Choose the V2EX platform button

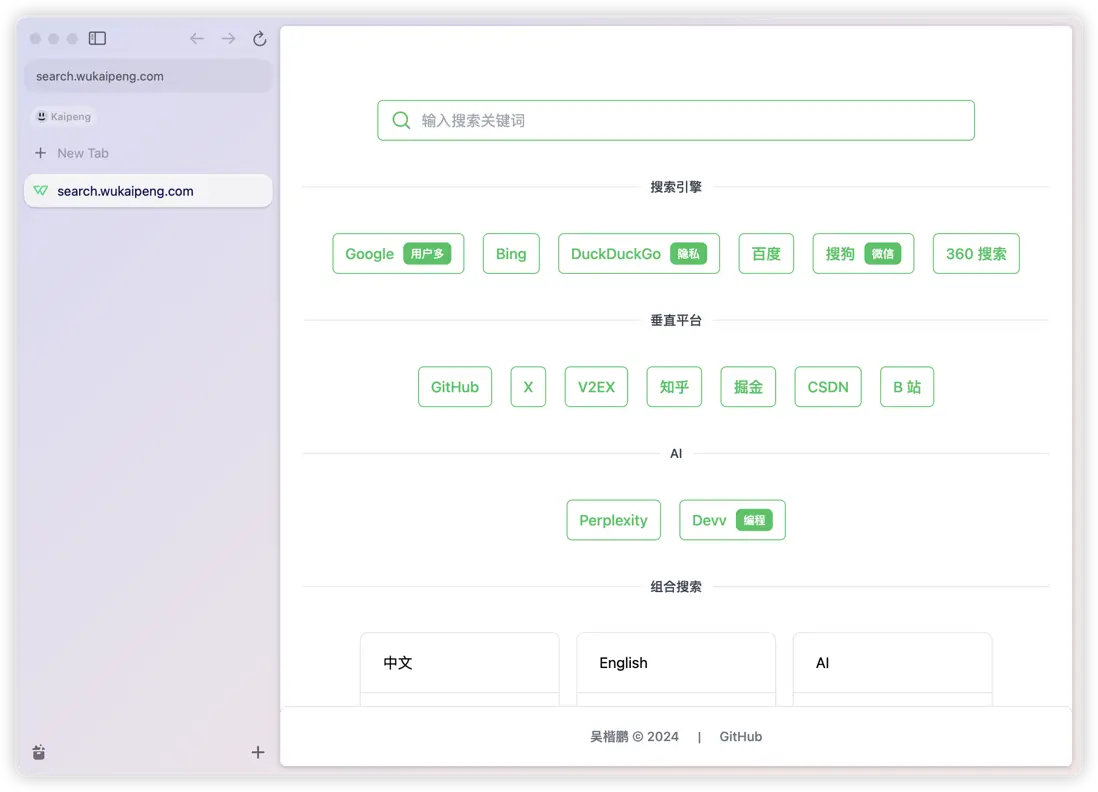click(x=597, y=387)
